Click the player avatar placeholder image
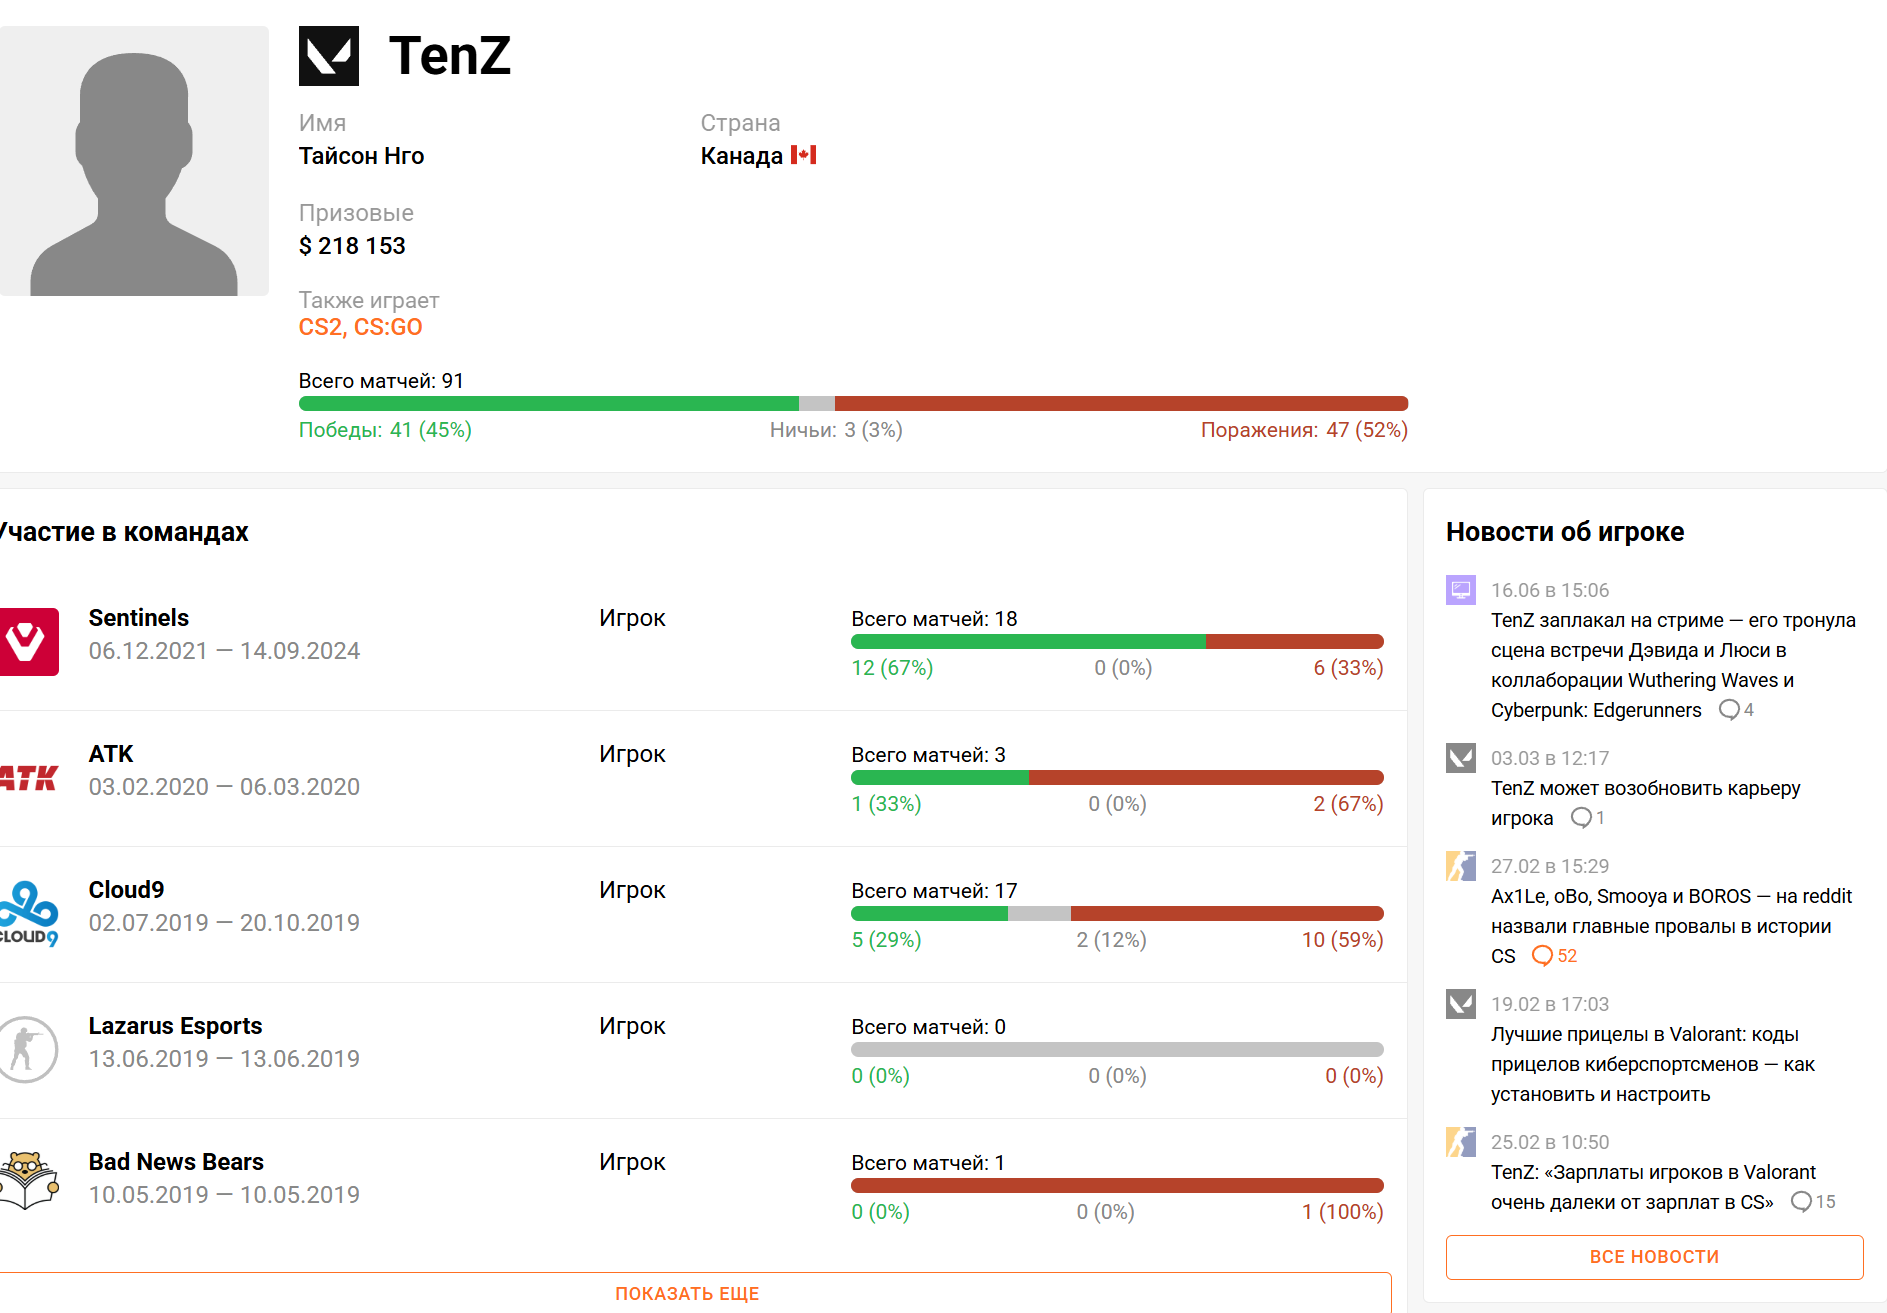The image size is (1887, 1313). click(134, 161)
